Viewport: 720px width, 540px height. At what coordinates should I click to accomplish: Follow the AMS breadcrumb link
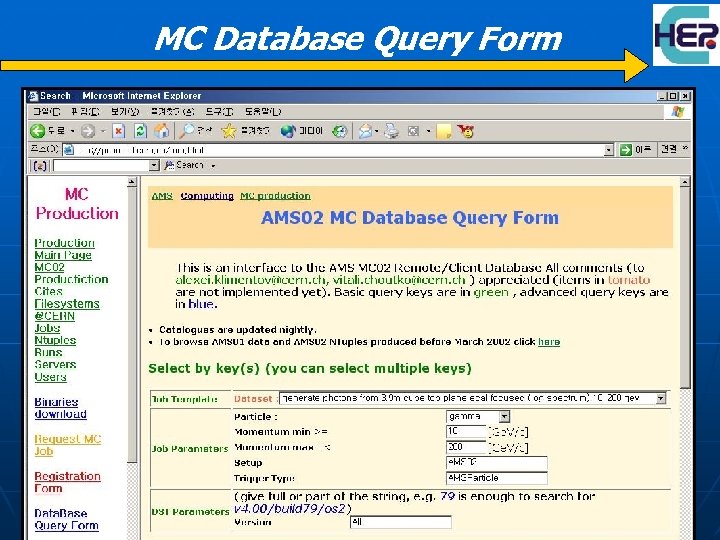[x=162, y=196]
